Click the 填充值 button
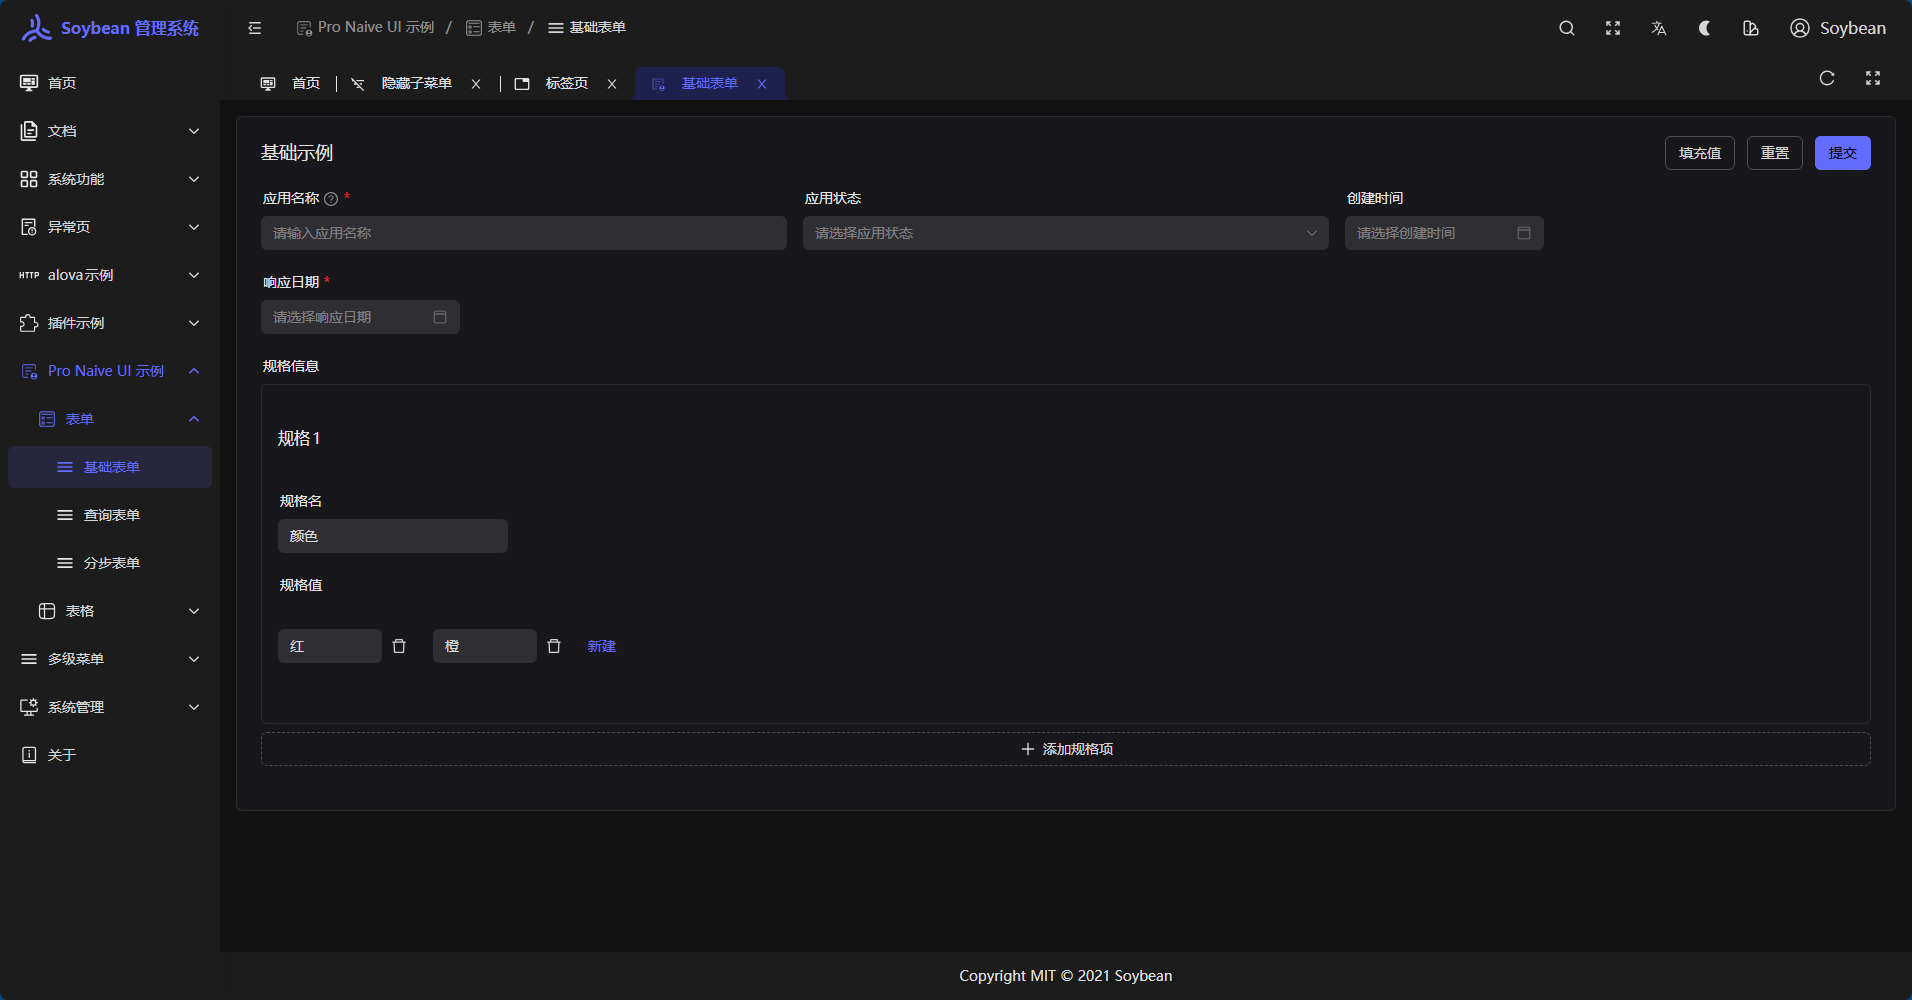1912x1000 pixels. 1700,153
